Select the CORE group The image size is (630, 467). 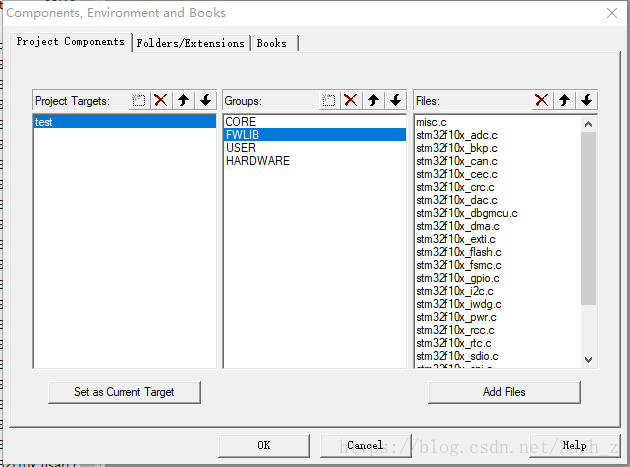315,122
